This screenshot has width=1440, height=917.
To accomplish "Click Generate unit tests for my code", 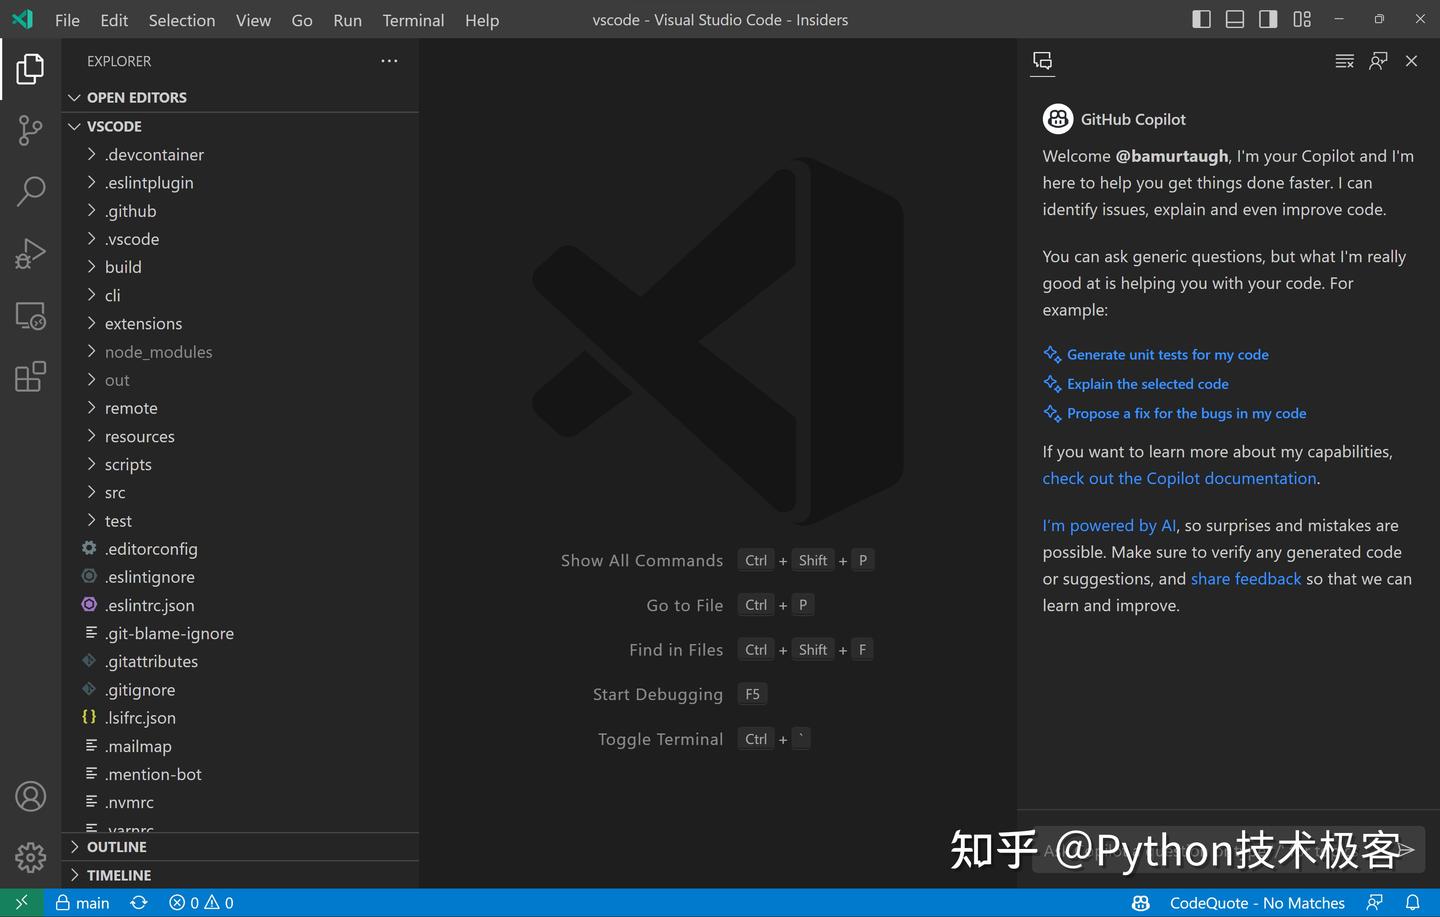I will point(1167,354).
